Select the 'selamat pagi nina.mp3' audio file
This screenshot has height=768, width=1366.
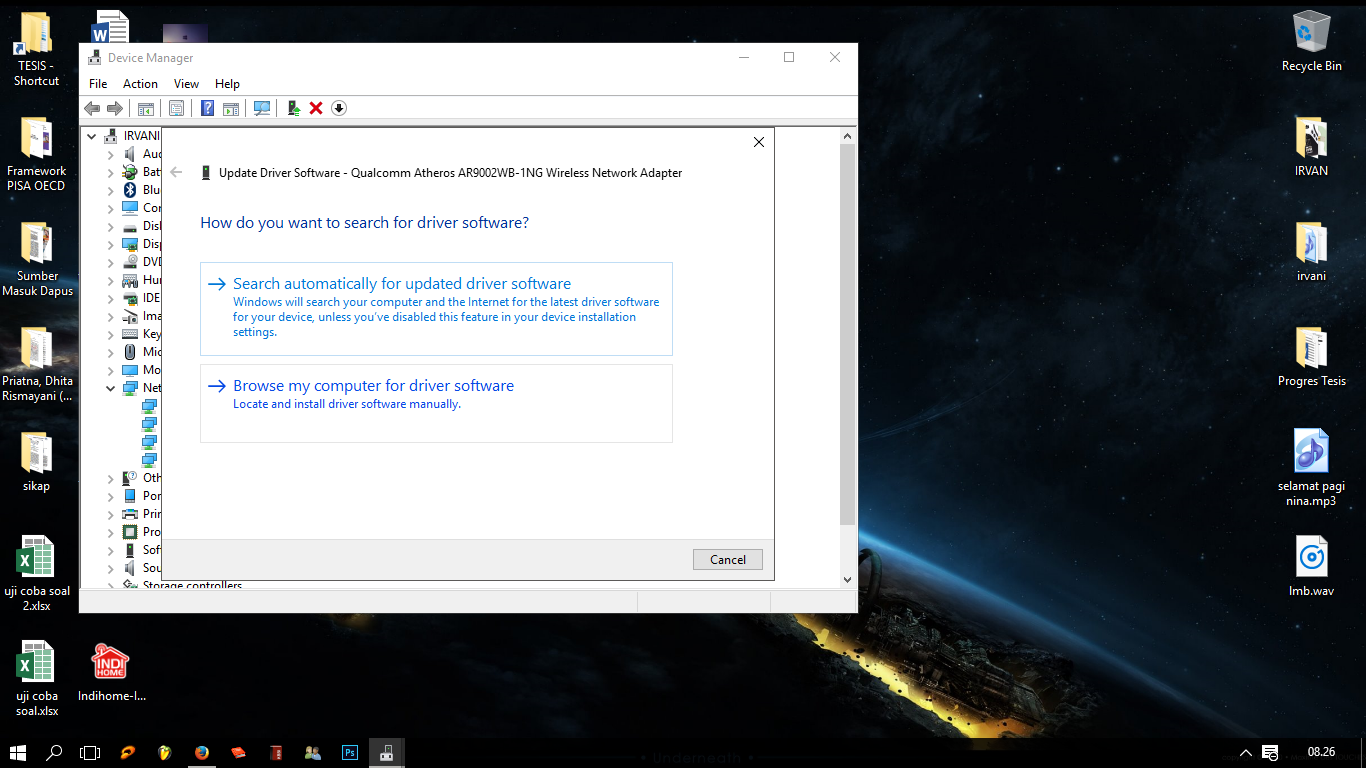click(1311, 467)
